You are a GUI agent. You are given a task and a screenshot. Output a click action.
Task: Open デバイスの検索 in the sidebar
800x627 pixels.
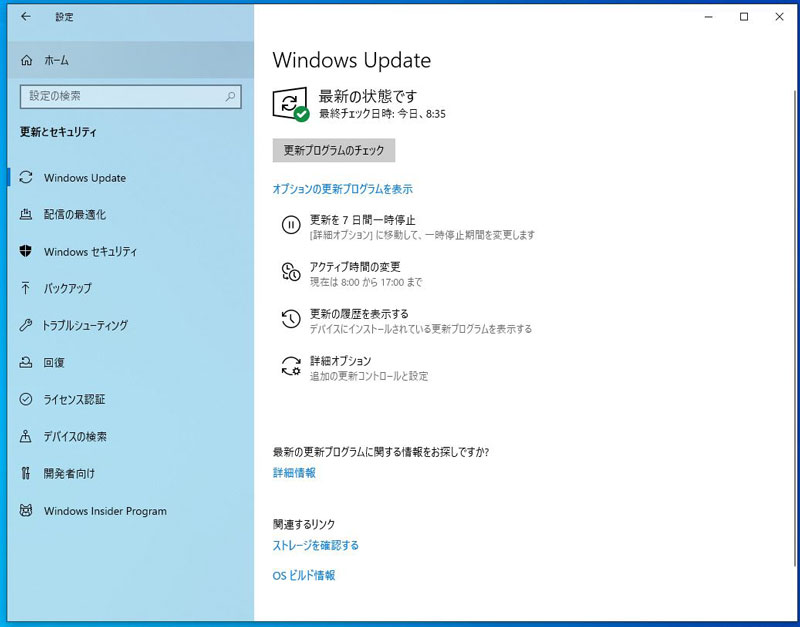[x=131, y=436]
